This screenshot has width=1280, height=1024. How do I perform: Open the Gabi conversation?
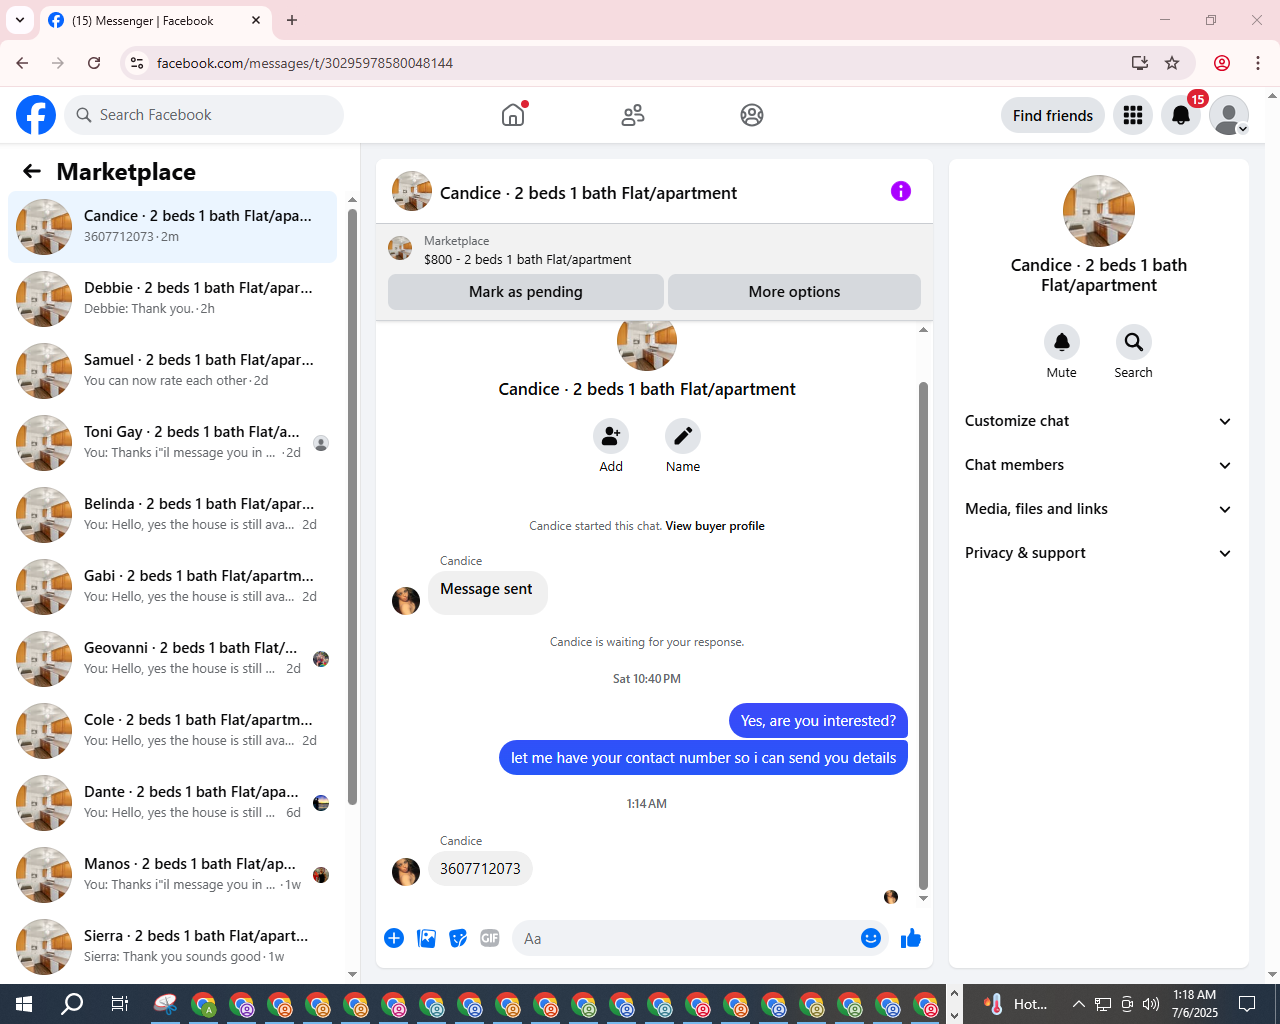(x=172, y=586)
